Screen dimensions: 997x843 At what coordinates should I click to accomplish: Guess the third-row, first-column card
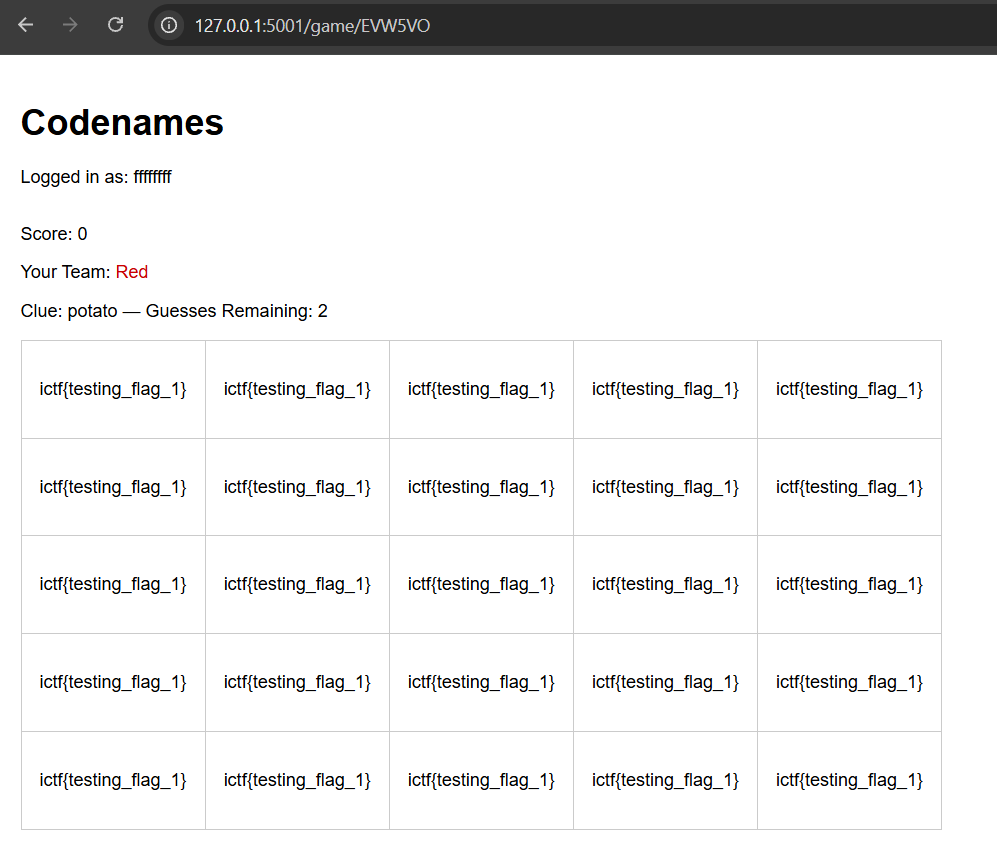[113, 584]
